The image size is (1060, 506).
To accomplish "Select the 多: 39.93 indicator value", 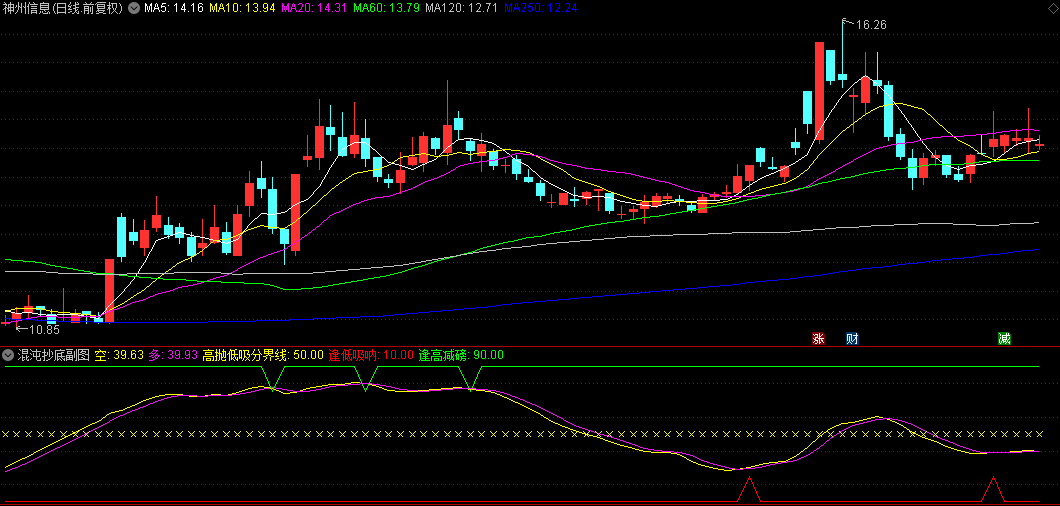I will (173, 355).
